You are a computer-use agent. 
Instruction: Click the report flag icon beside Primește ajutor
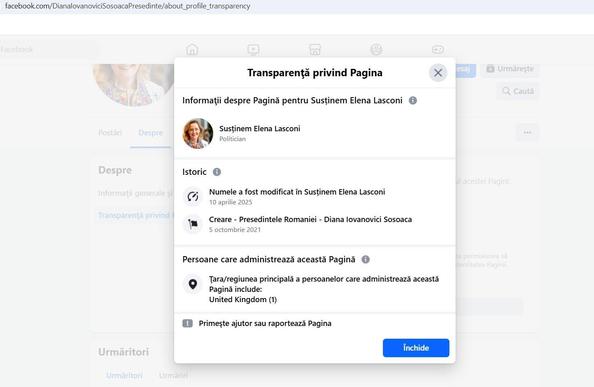tap(188, 323)
